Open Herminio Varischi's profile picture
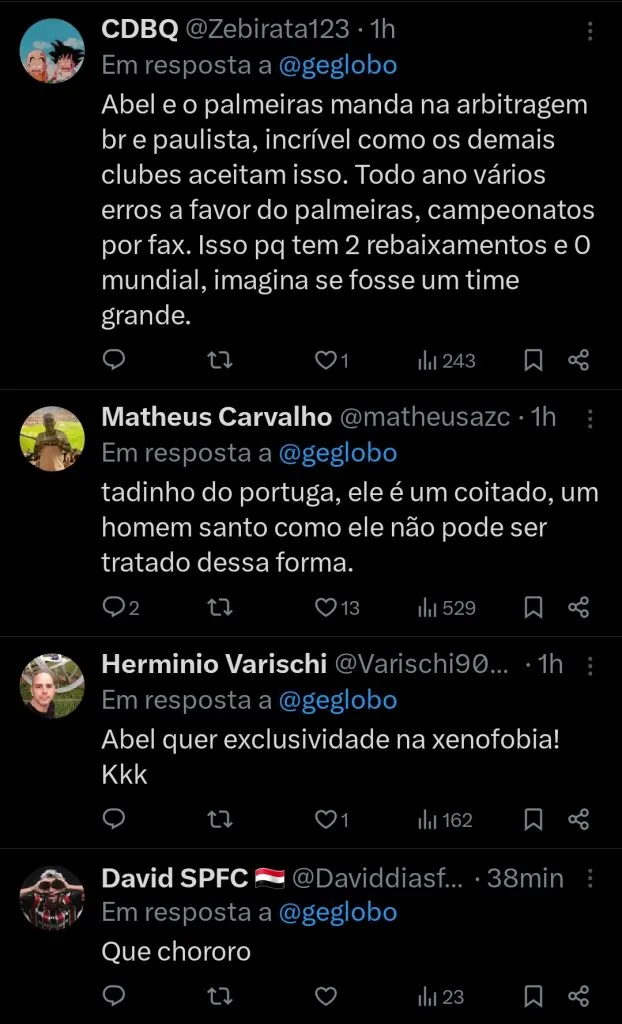This screenshot has height=1024, width=622. (x=53, y=685)
